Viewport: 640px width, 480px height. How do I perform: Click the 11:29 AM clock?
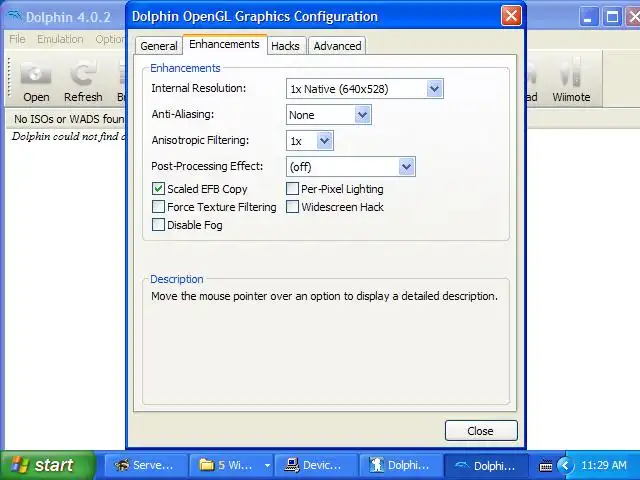pos(604,465)
